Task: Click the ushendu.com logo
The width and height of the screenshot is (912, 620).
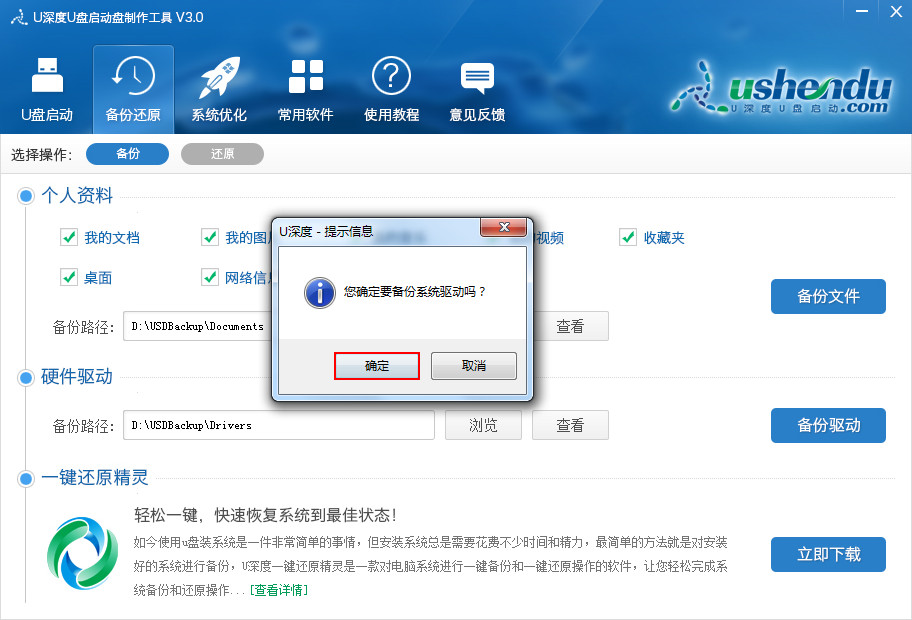Action: click(782, 88)
